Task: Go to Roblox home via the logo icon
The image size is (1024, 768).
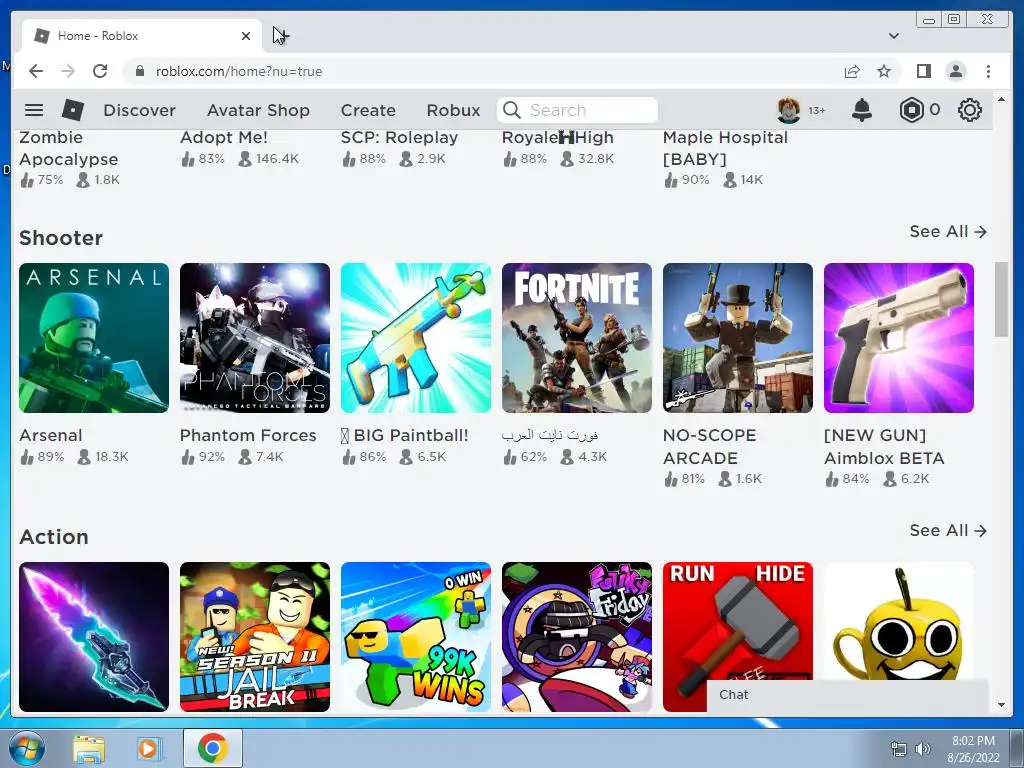Action: click(72, 110)
